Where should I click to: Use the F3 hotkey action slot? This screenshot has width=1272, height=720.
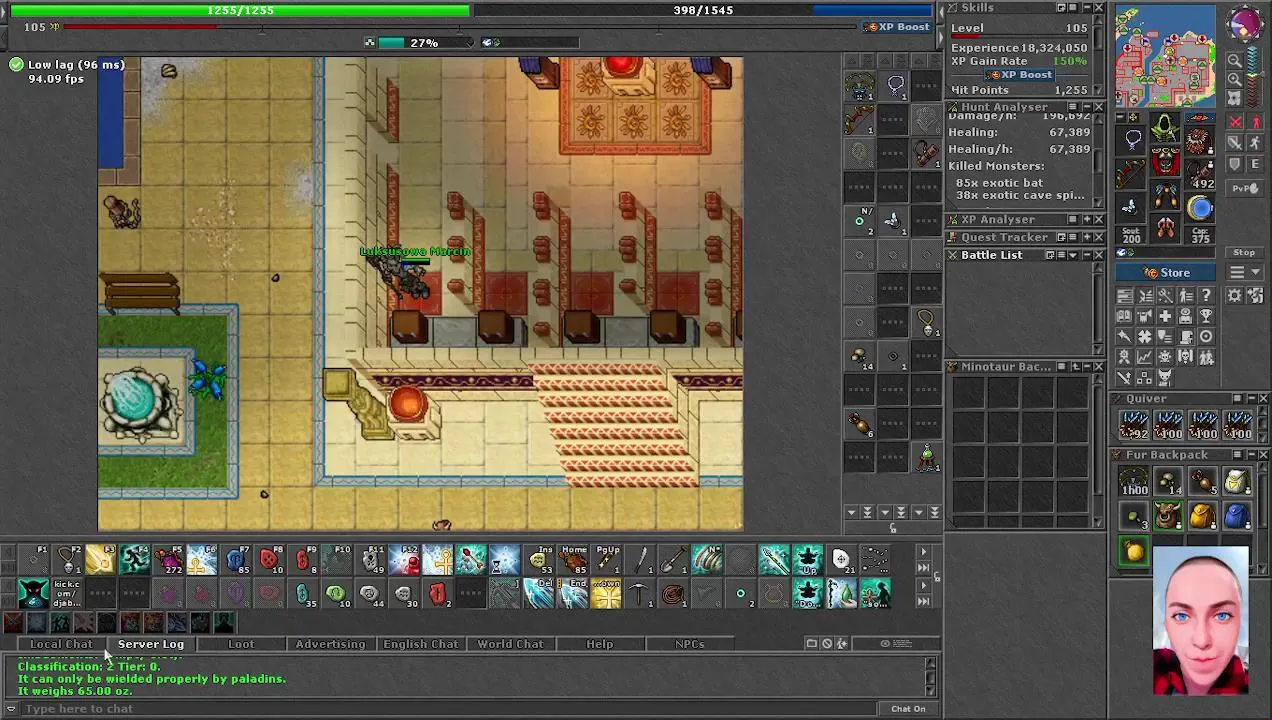[x=101, y=560]
